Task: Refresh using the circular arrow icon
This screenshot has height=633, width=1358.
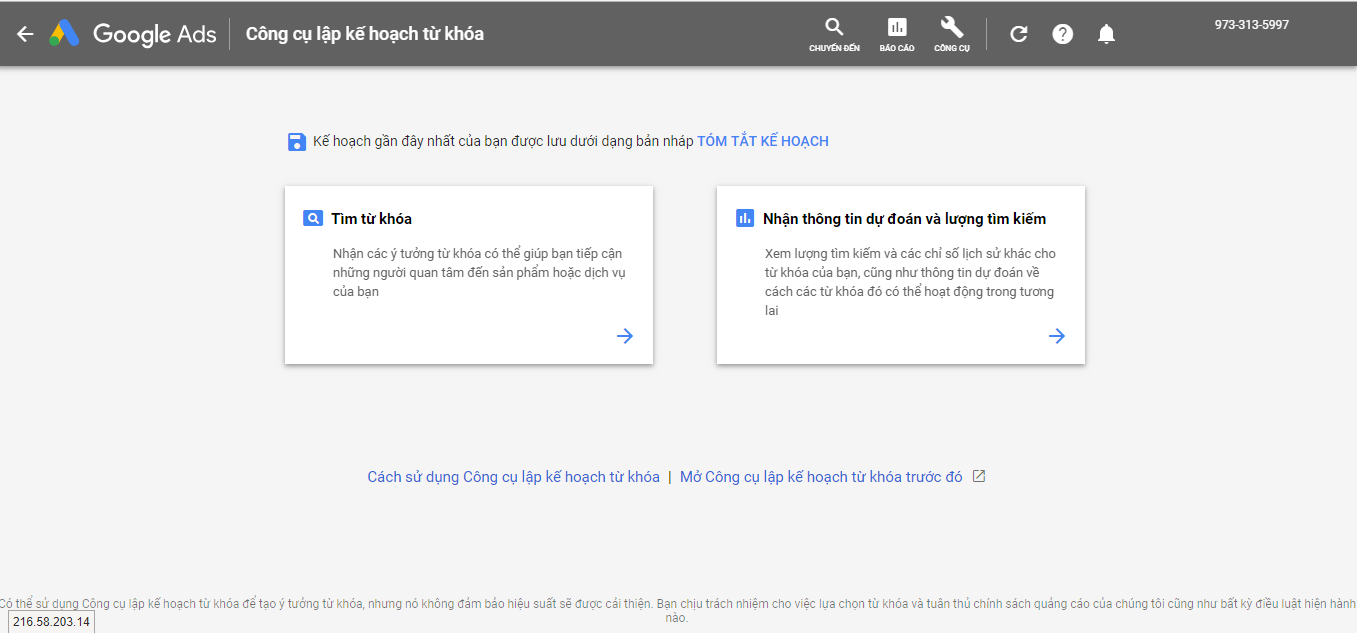Action: (x=1018, y=34)
